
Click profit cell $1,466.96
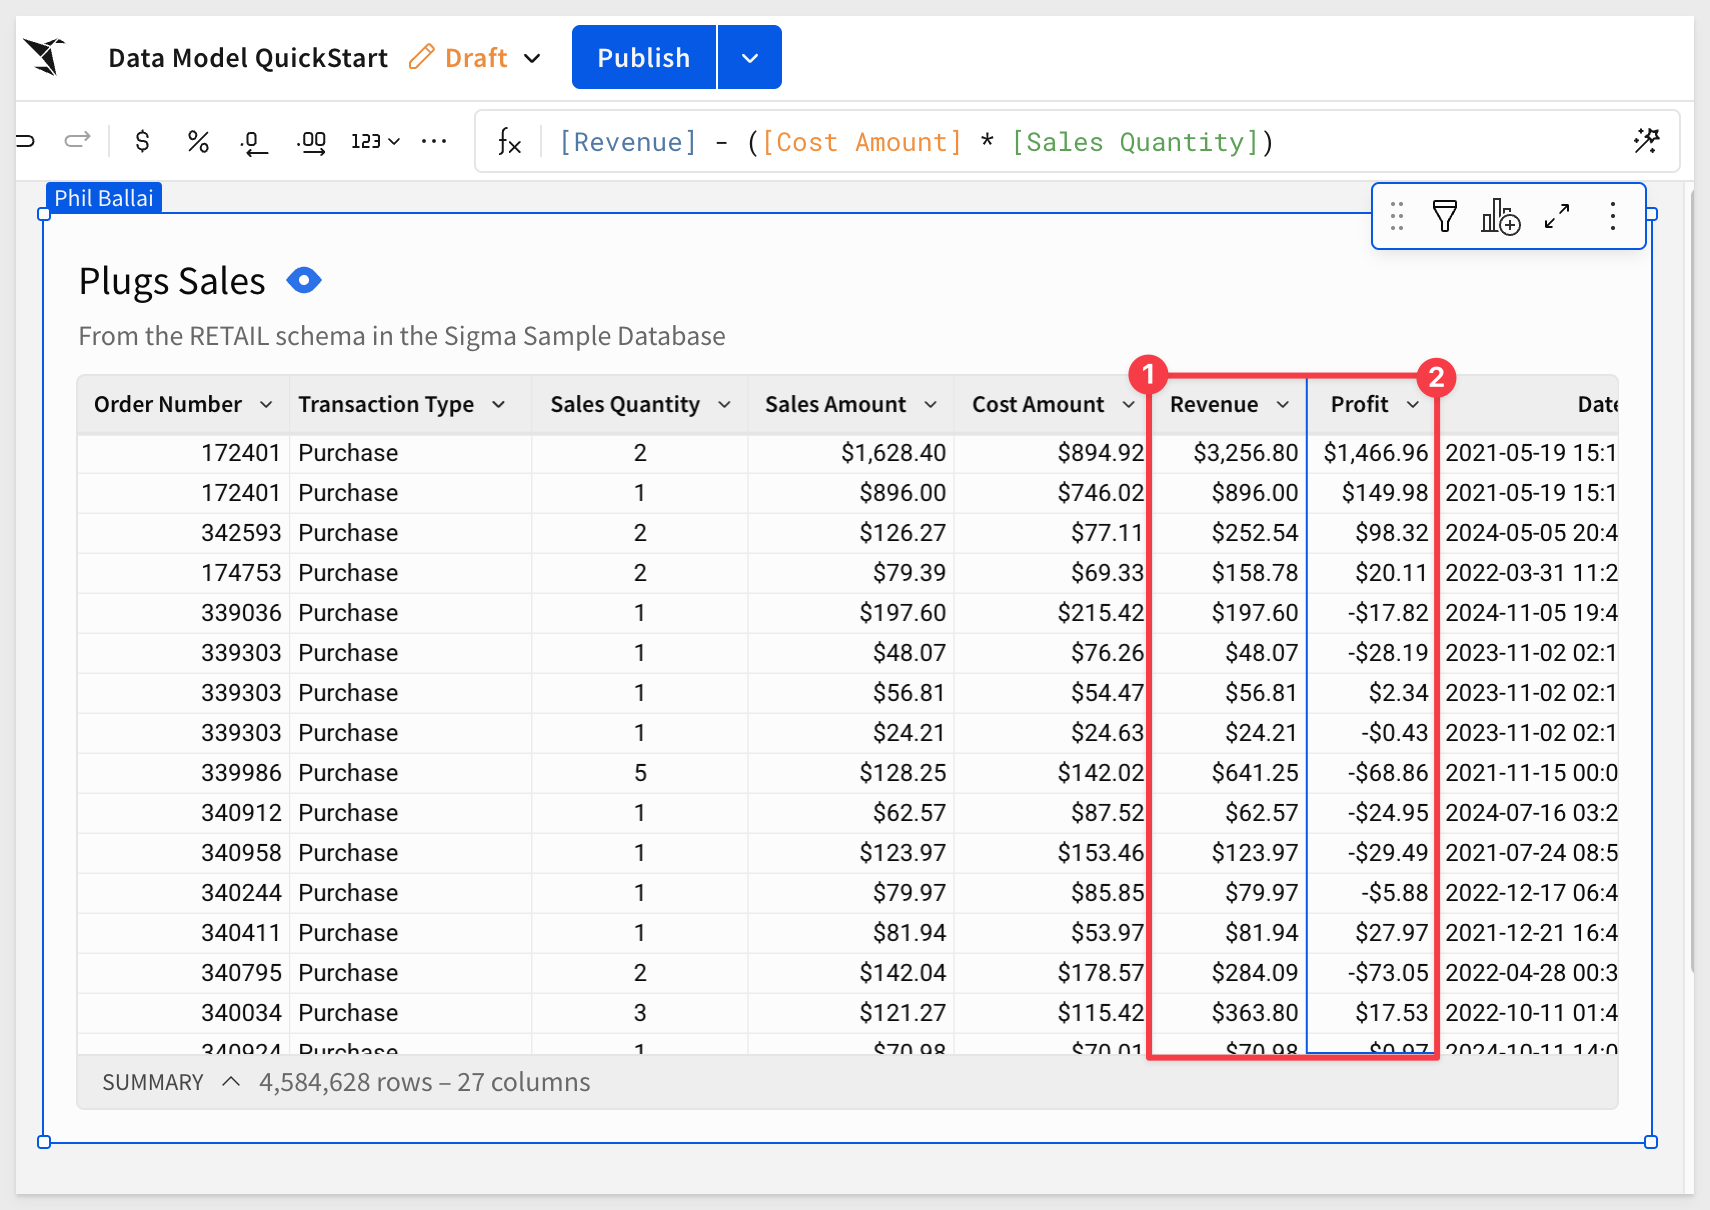[1372, 453]
